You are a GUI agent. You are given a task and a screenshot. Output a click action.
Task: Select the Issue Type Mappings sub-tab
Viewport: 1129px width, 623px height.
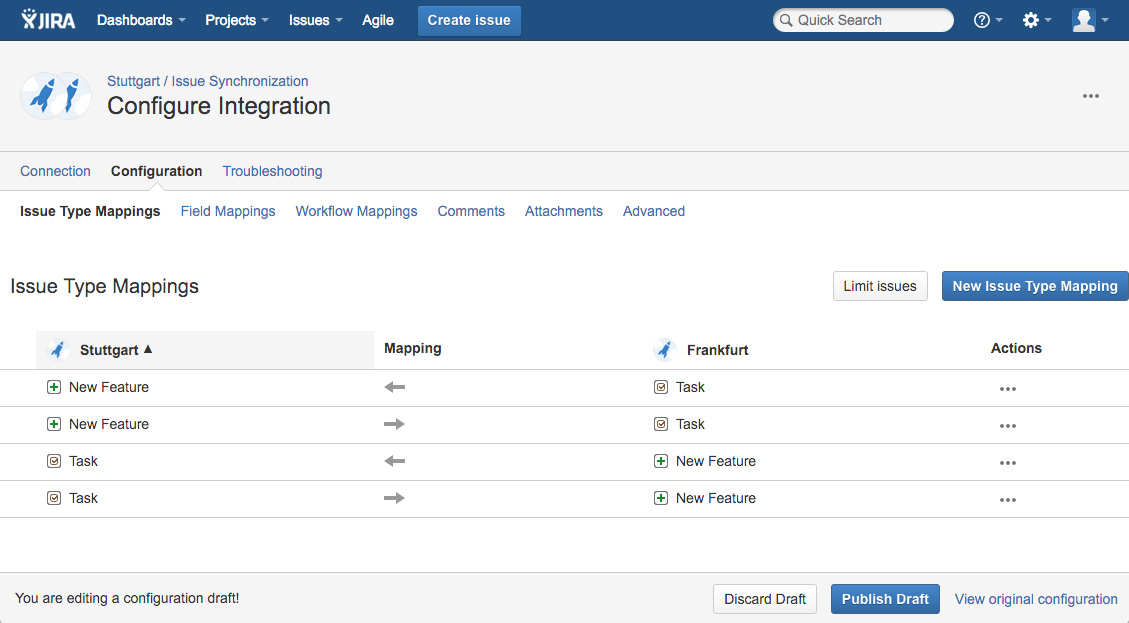click(x=90, y=211)
